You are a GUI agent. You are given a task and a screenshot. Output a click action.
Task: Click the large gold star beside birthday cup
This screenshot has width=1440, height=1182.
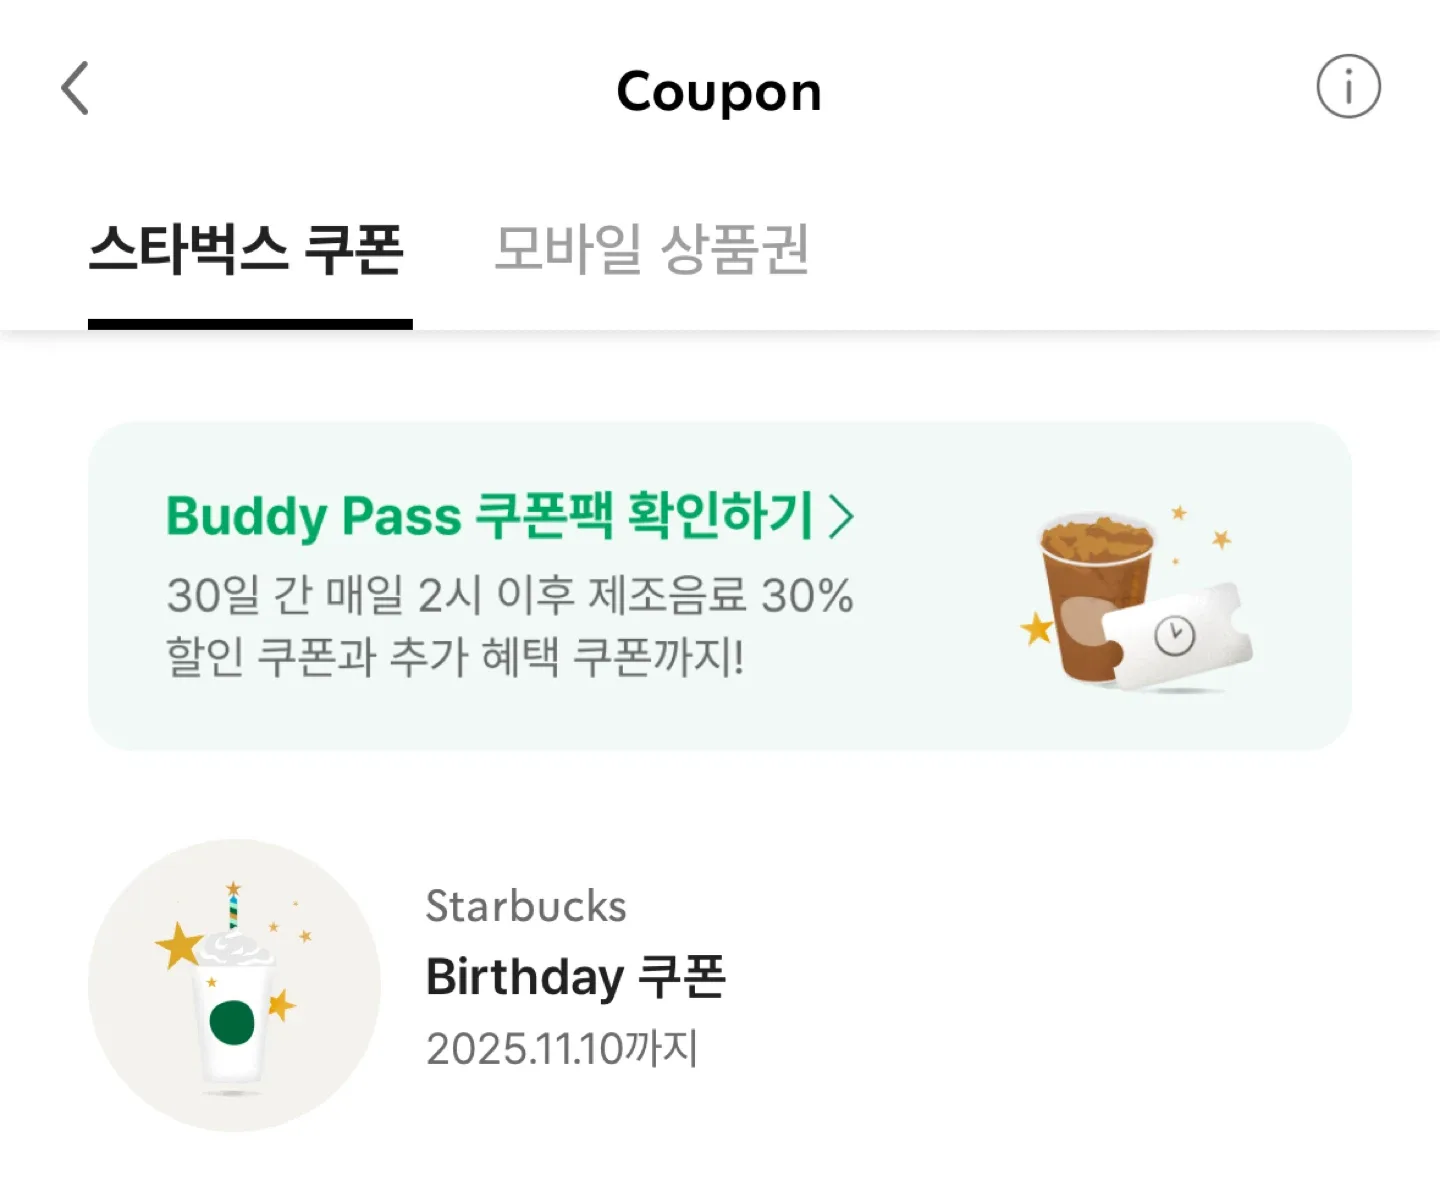pos(180,945)
